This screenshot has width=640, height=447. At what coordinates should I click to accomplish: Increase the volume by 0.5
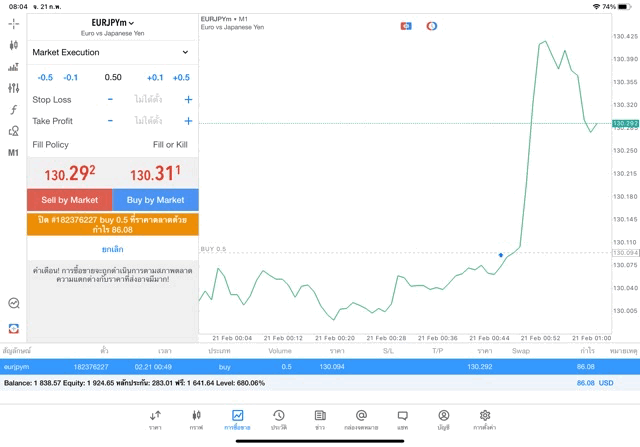(181, 78)
